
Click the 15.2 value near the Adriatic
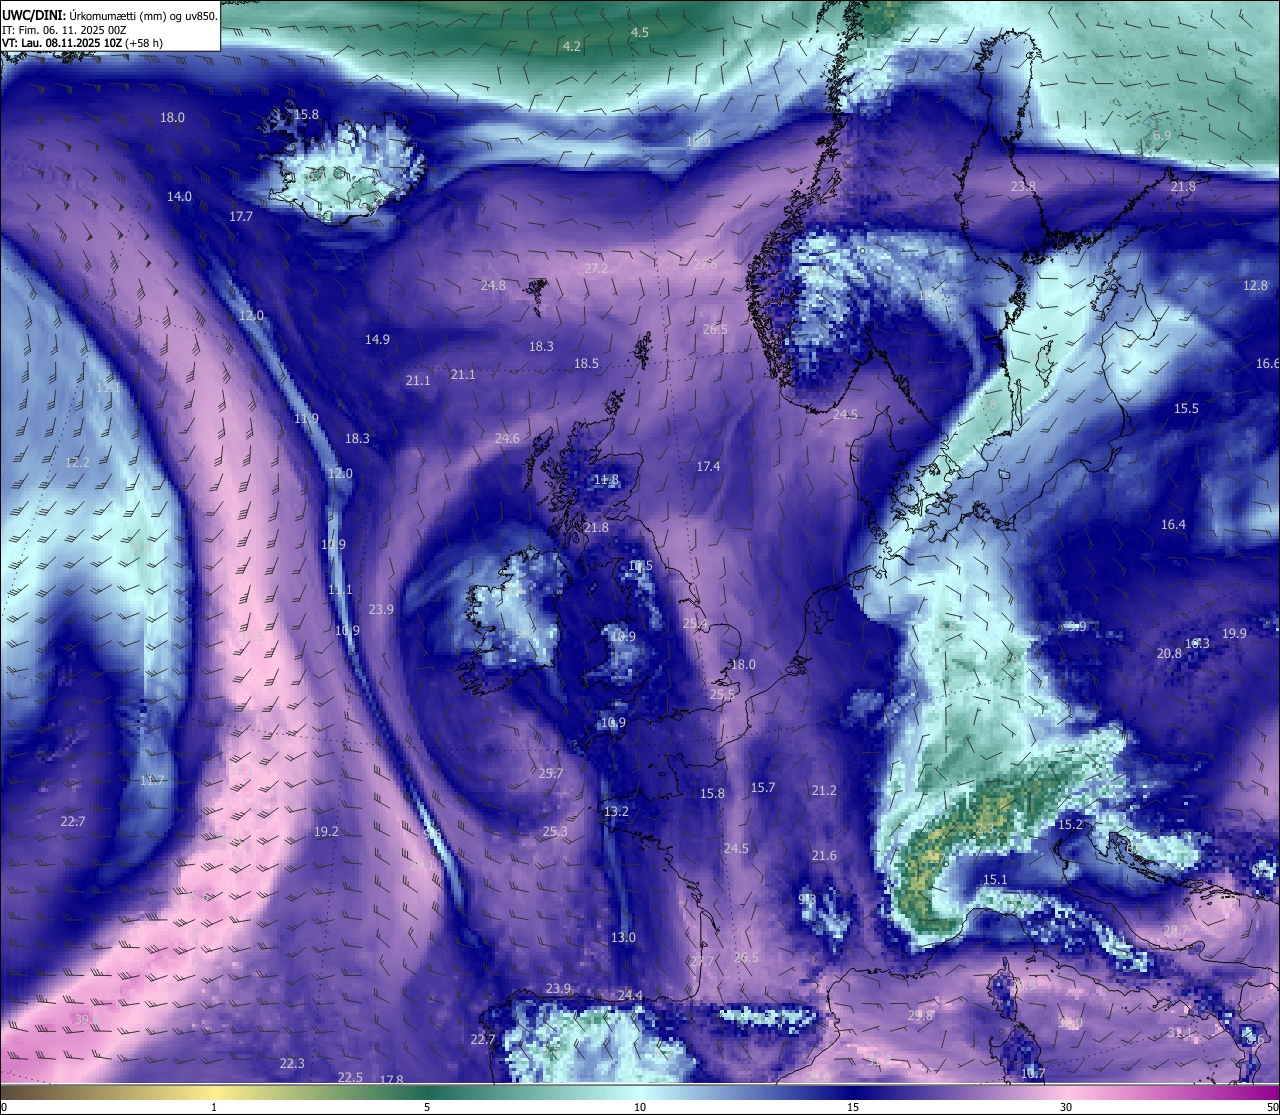(1070, 824)
